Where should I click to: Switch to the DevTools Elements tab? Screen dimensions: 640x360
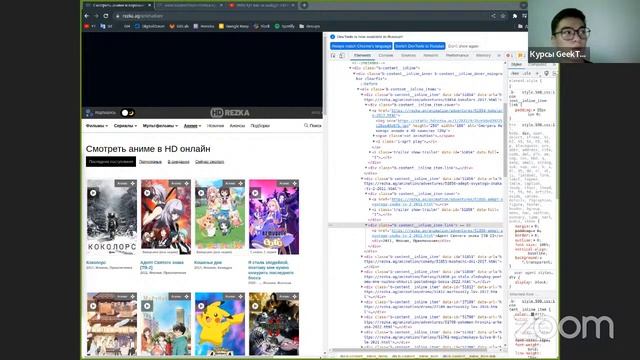coord(362,55)
